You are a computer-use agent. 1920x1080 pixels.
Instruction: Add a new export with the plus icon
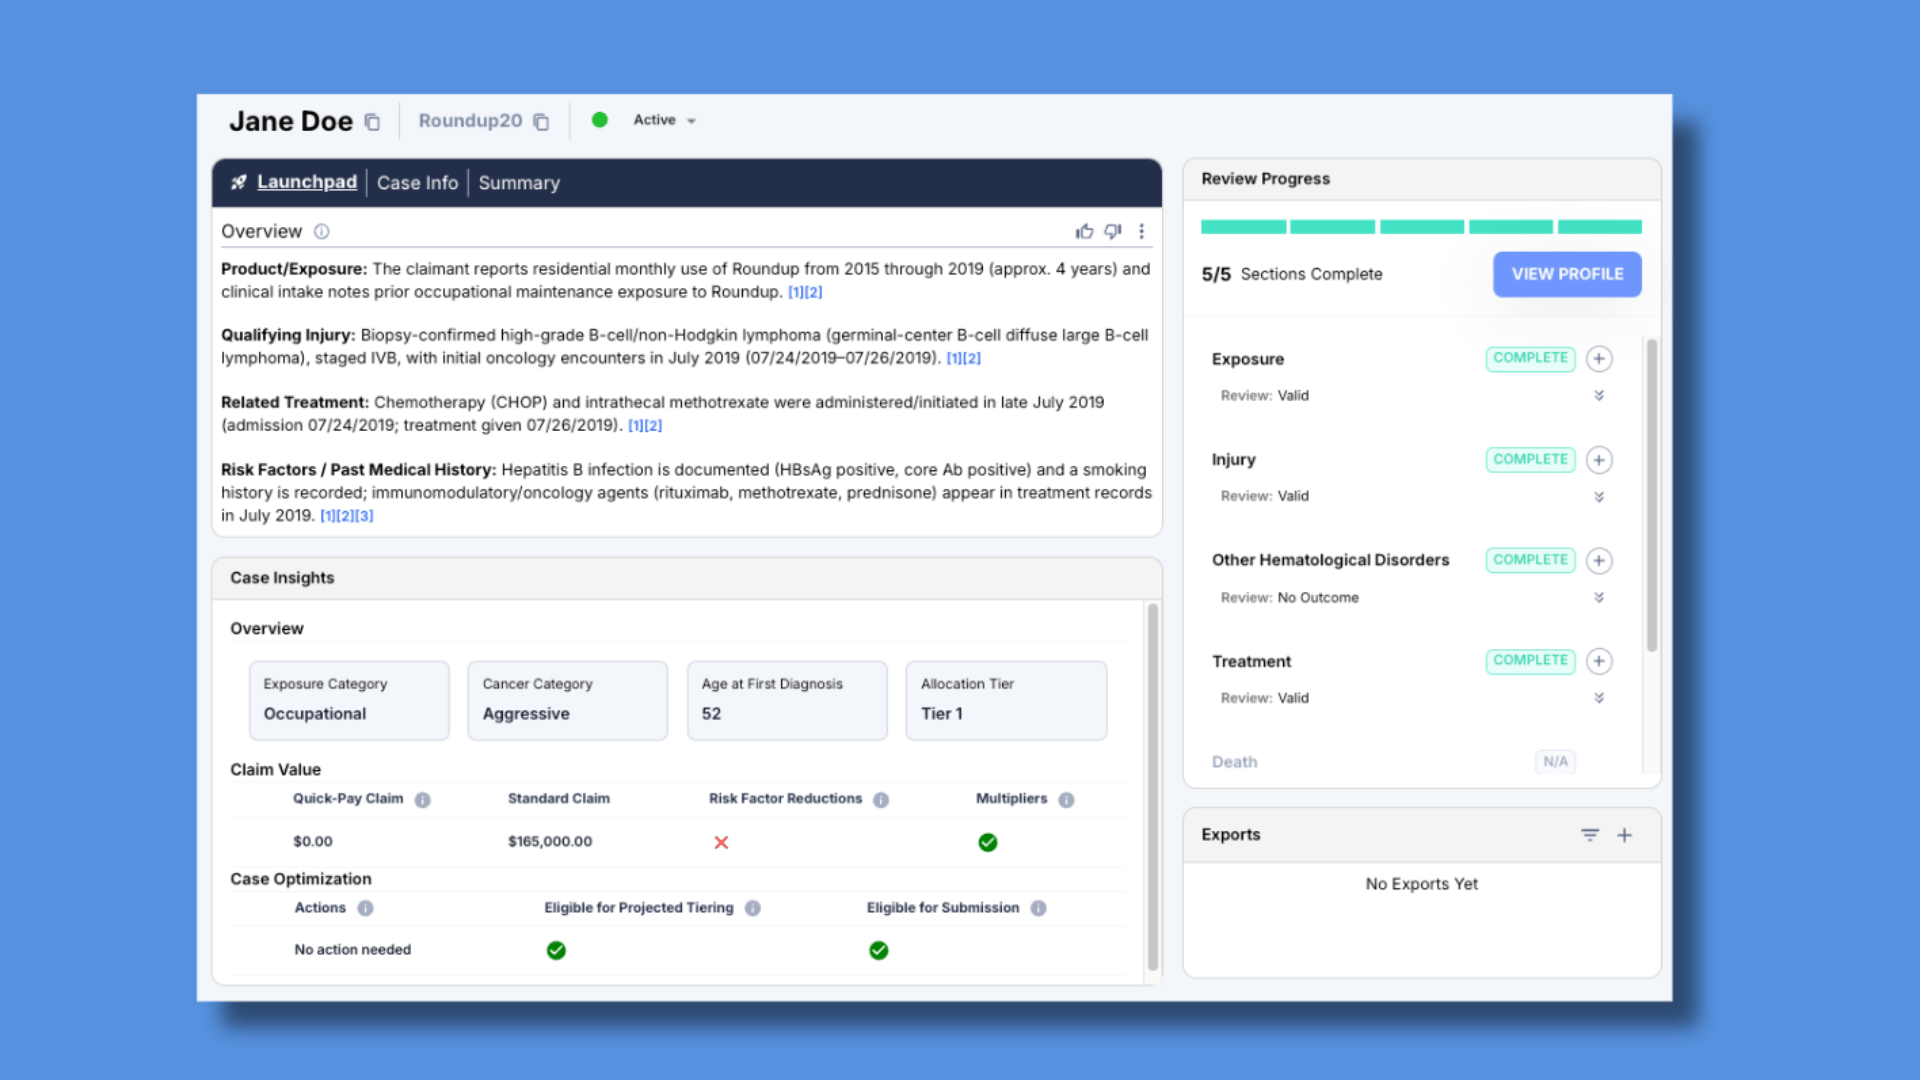click(1625, 835)
